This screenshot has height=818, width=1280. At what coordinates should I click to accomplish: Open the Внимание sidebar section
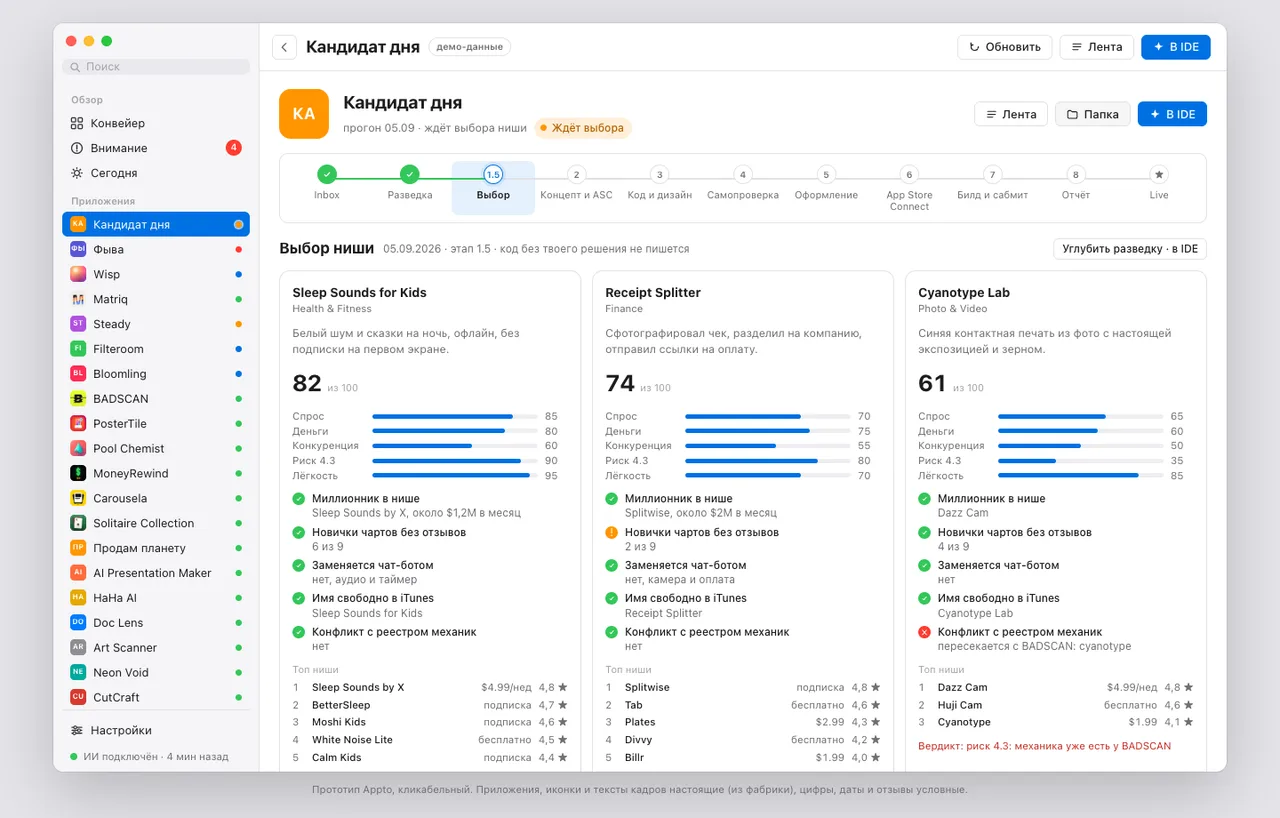pyautogui.click(x=156, y=148)
